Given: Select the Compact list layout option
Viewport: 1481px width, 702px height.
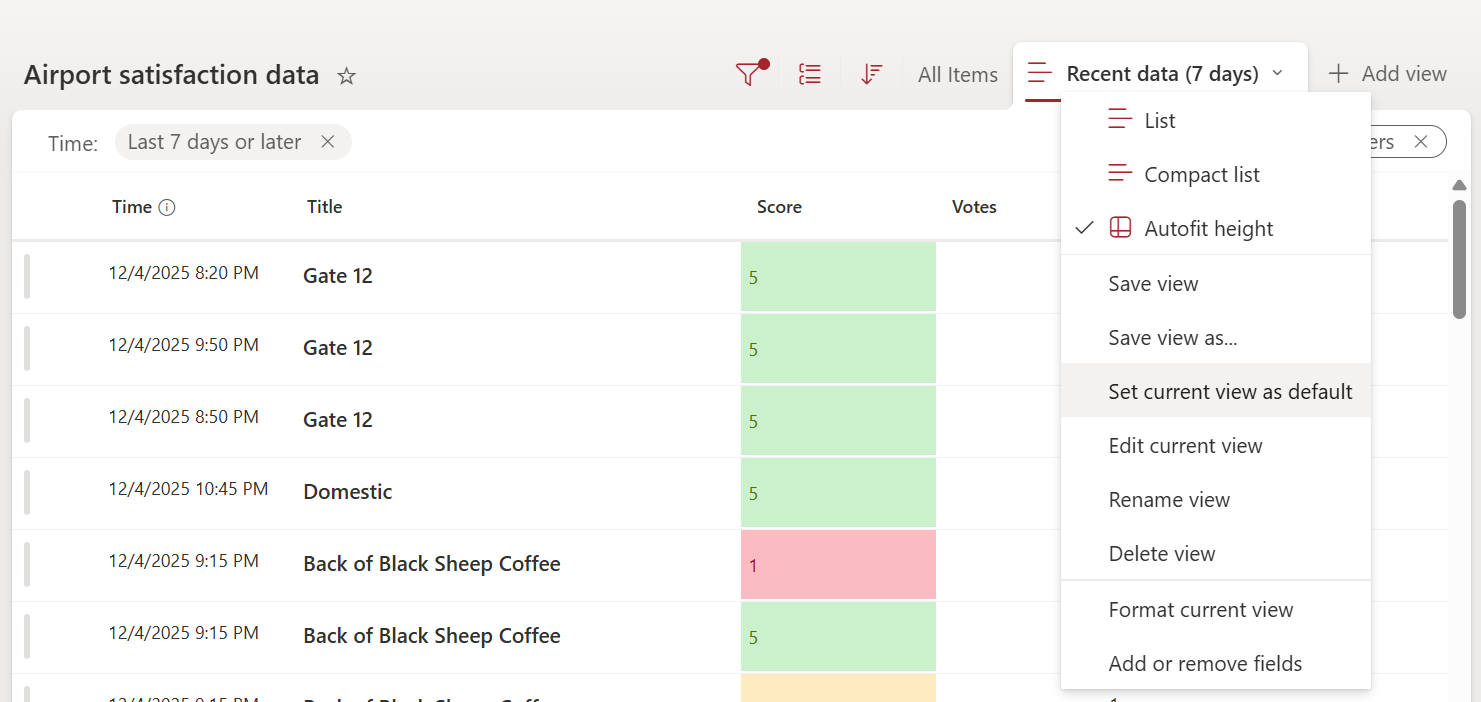Looking at the screenshot, I should click(x=1201, y=174).
